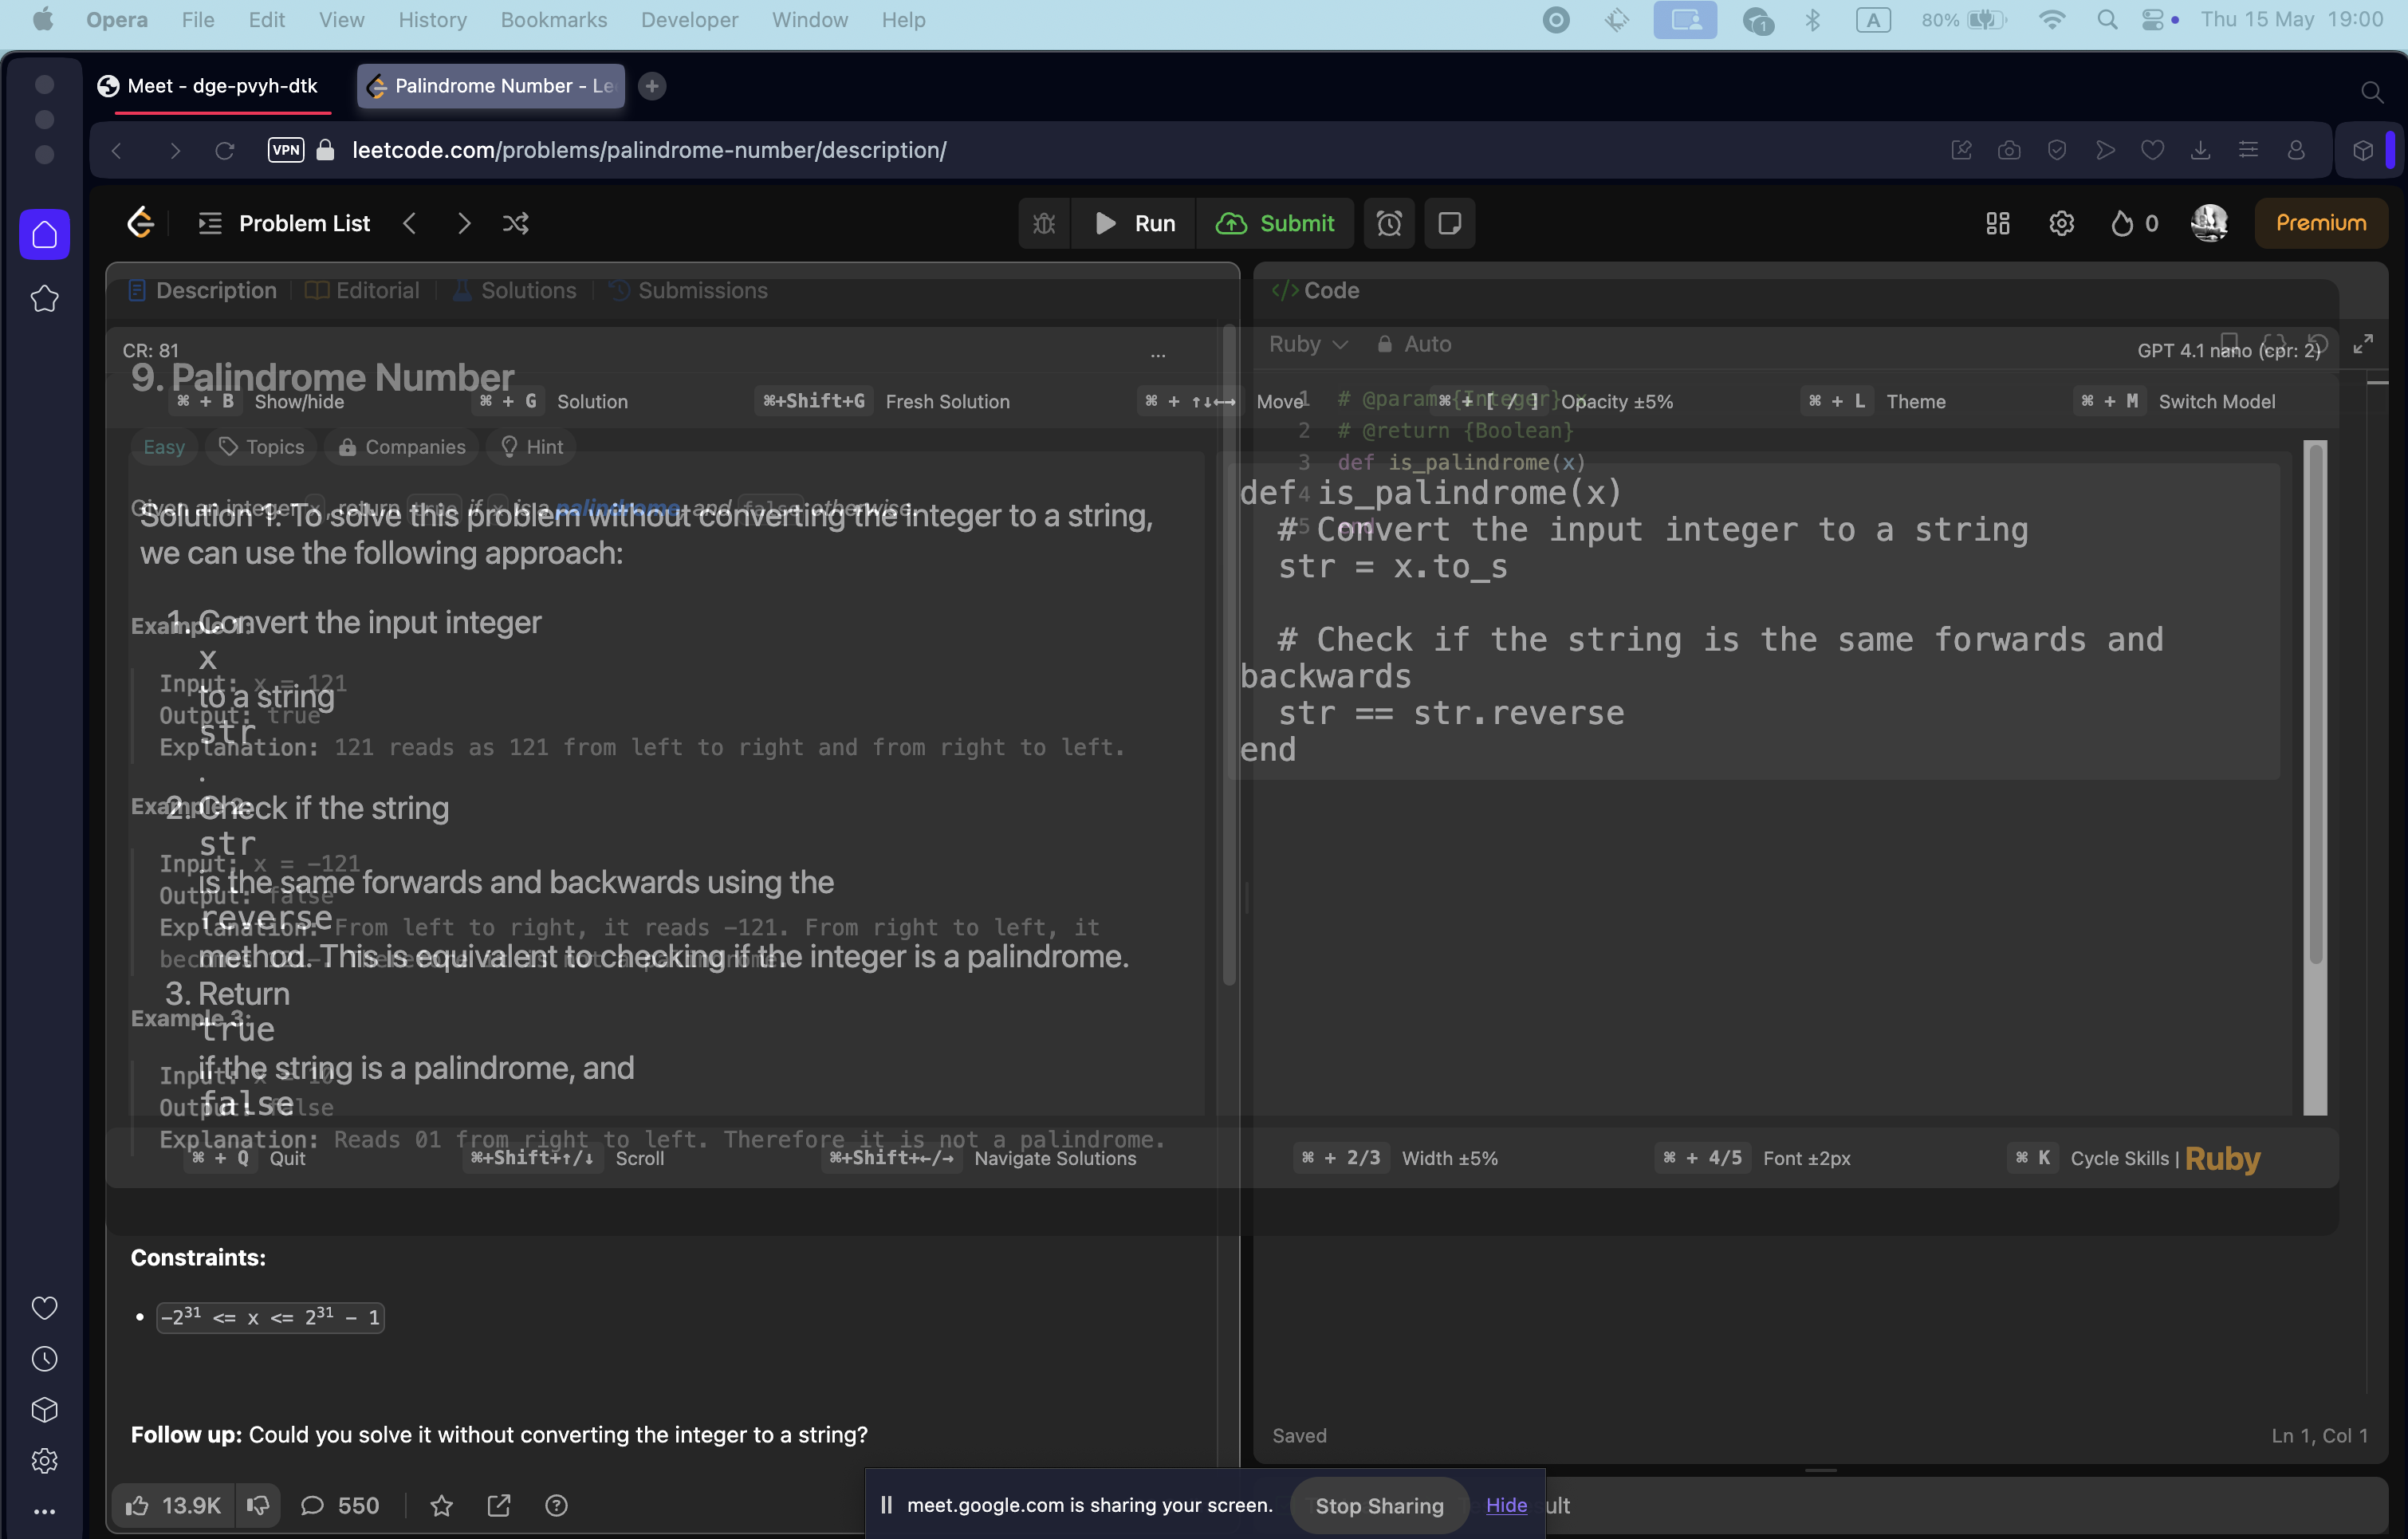Open the help question mark icon
This screenshot has width=2408, height=1539.
point(556,1505)
